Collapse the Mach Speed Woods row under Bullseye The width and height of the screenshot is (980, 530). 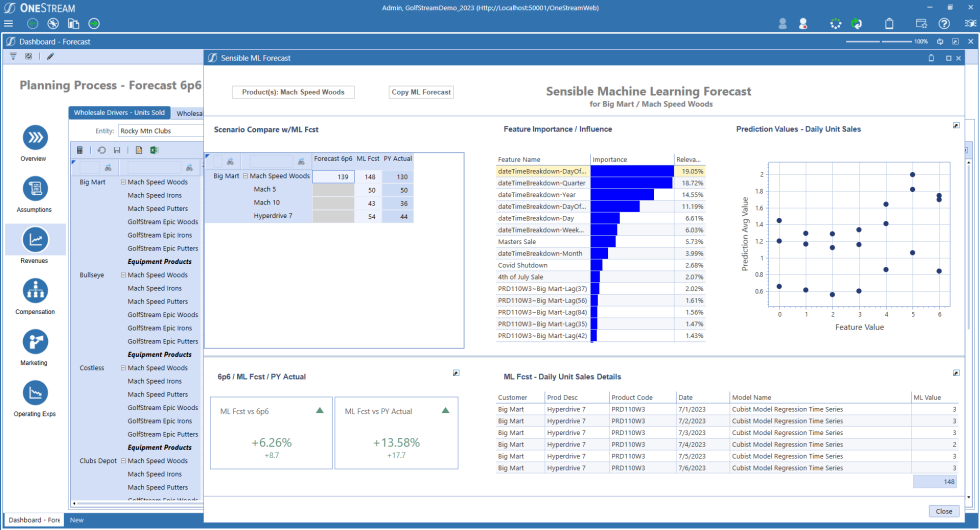[123, 275]
